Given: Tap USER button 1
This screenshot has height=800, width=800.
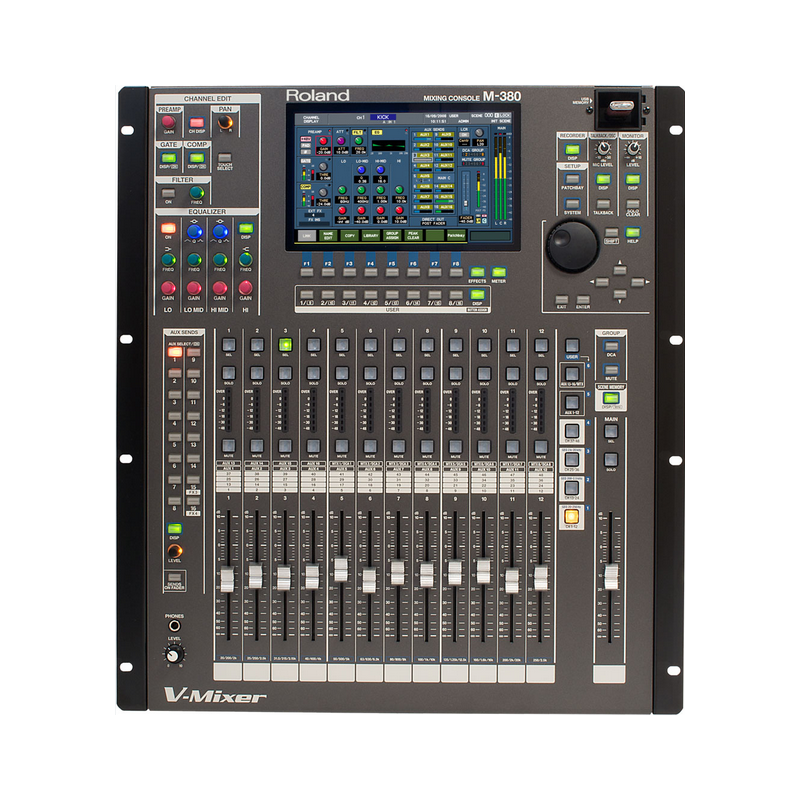Looking at the screenshot, I should pos(307,294).
